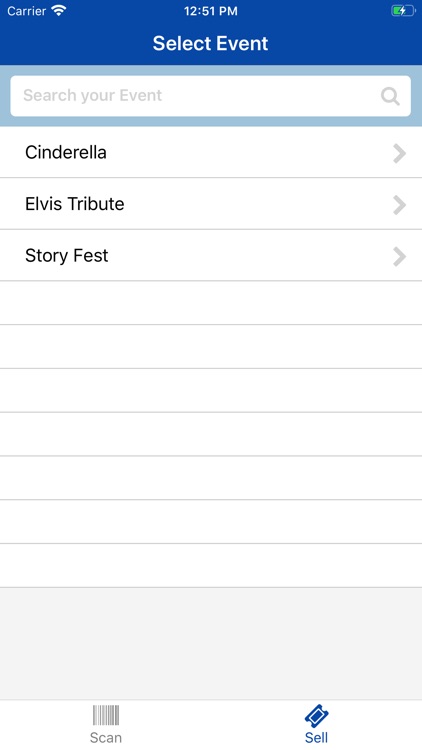This screenshot has height=750, width=422.
Task: Tap the battery charging indicator icon
Action: (x=403, y=11)
